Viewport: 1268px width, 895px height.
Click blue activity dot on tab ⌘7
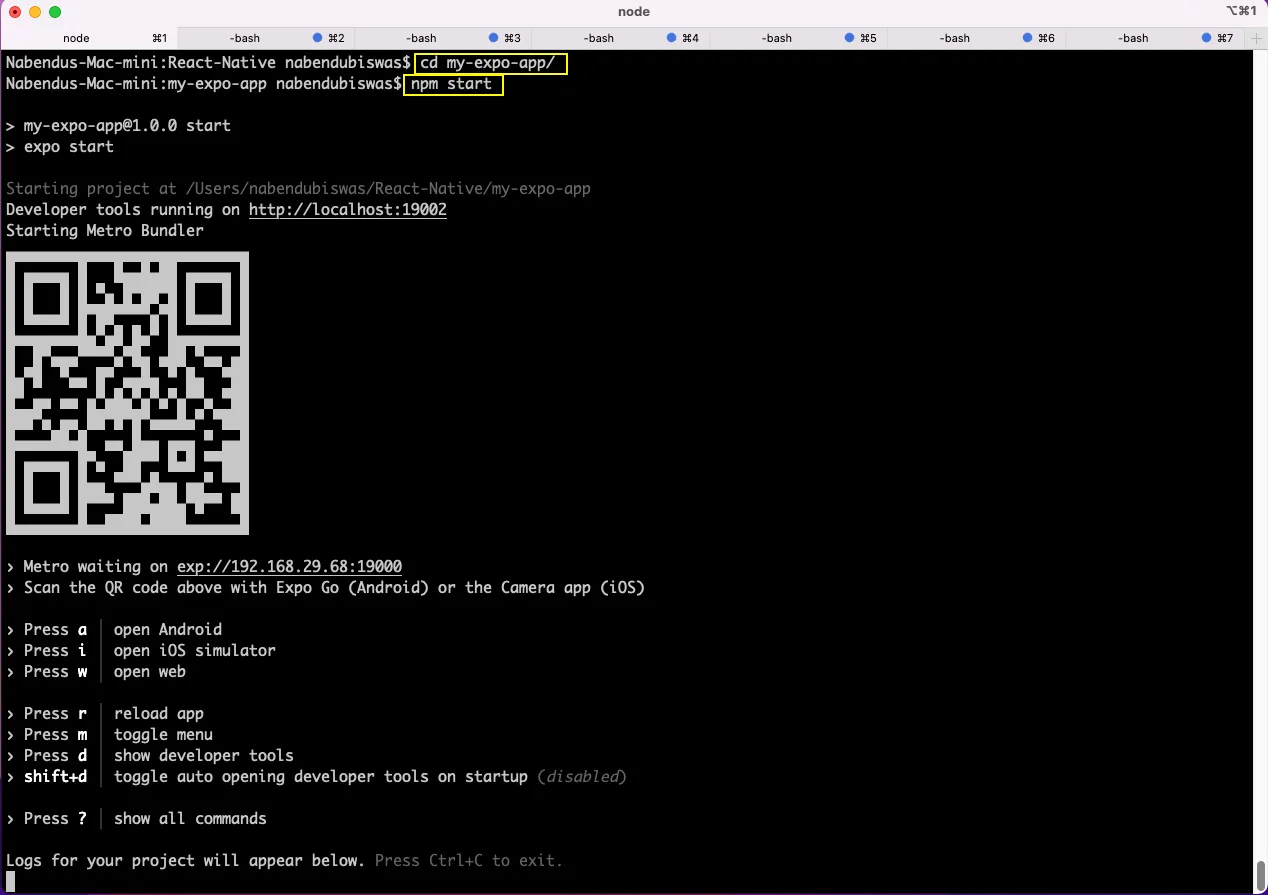pos(1206,38)
